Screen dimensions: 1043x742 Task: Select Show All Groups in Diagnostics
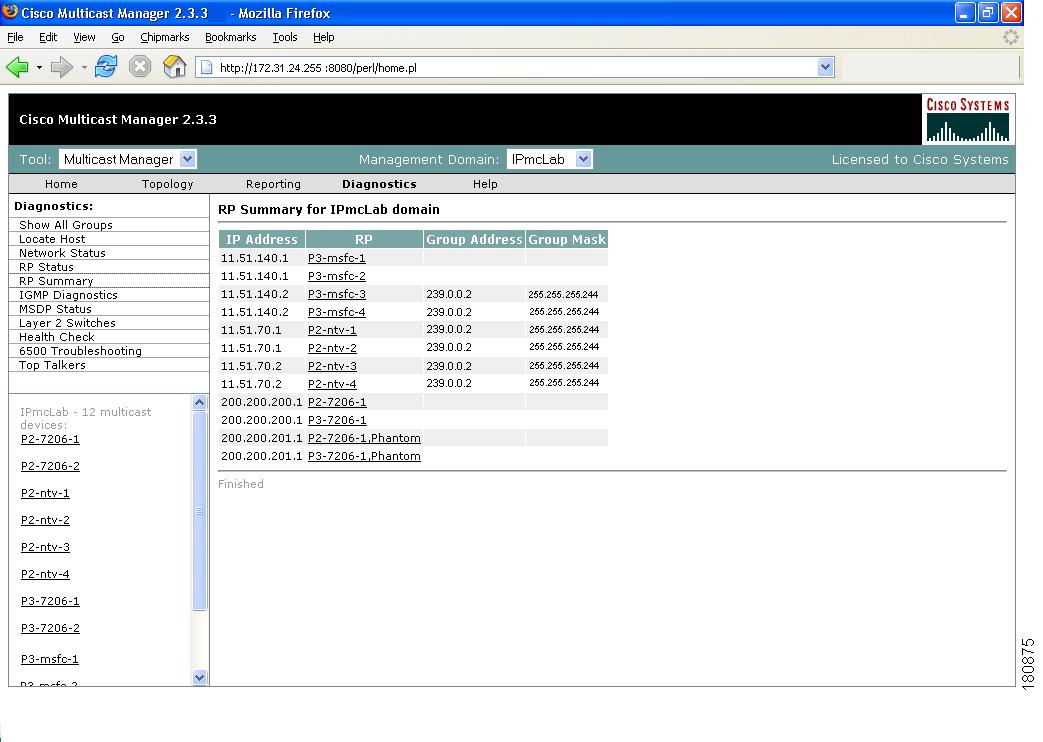click(66, 225)
